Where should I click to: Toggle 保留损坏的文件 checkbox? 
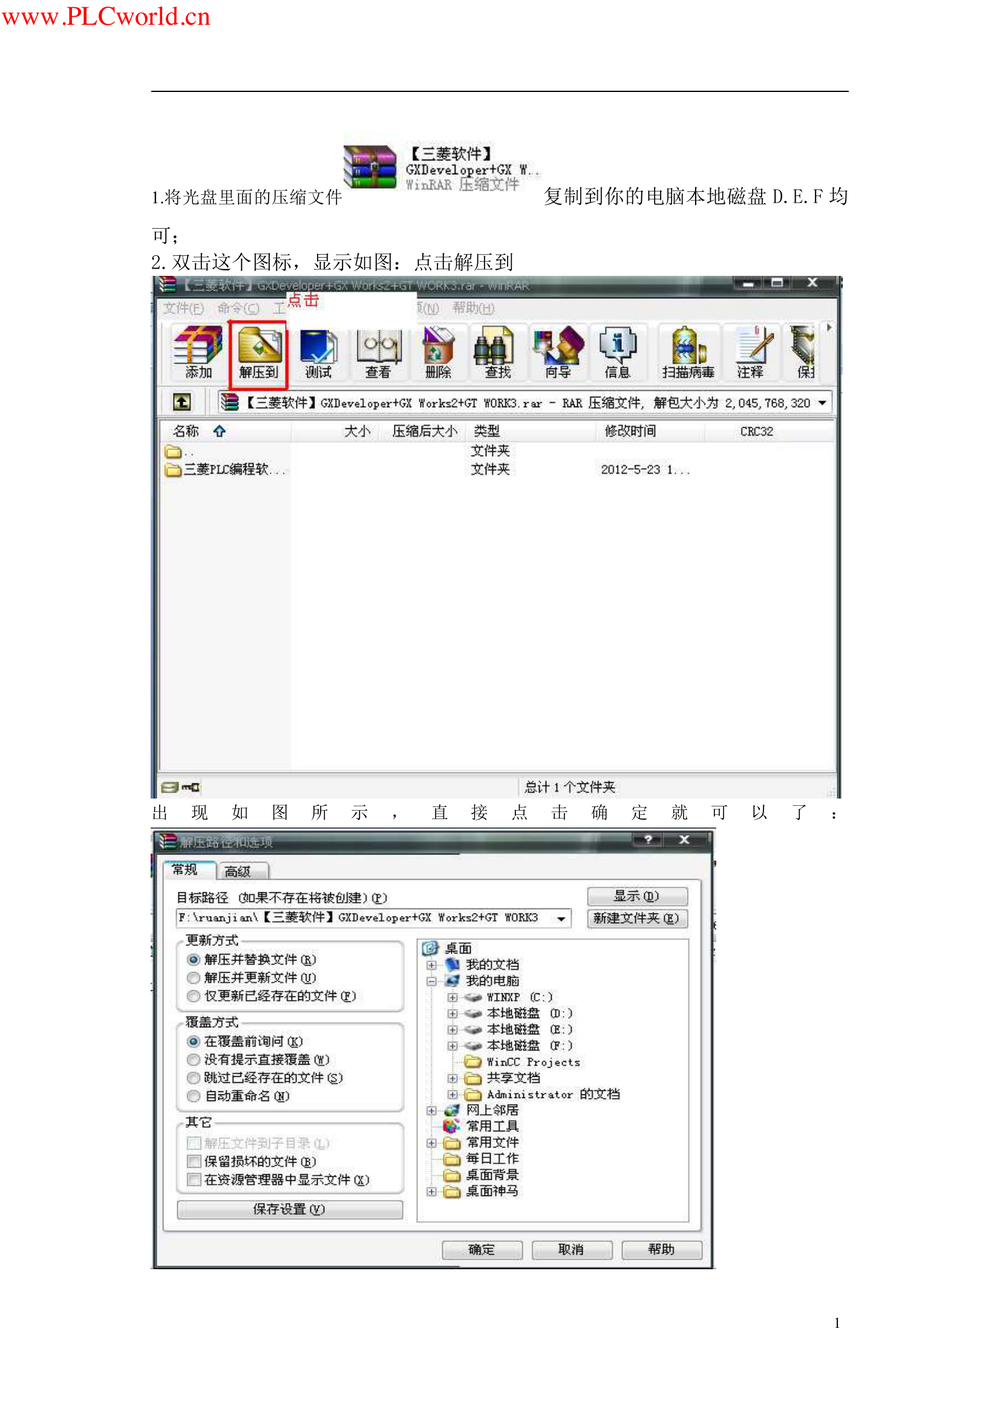[x=194, y=1161]
